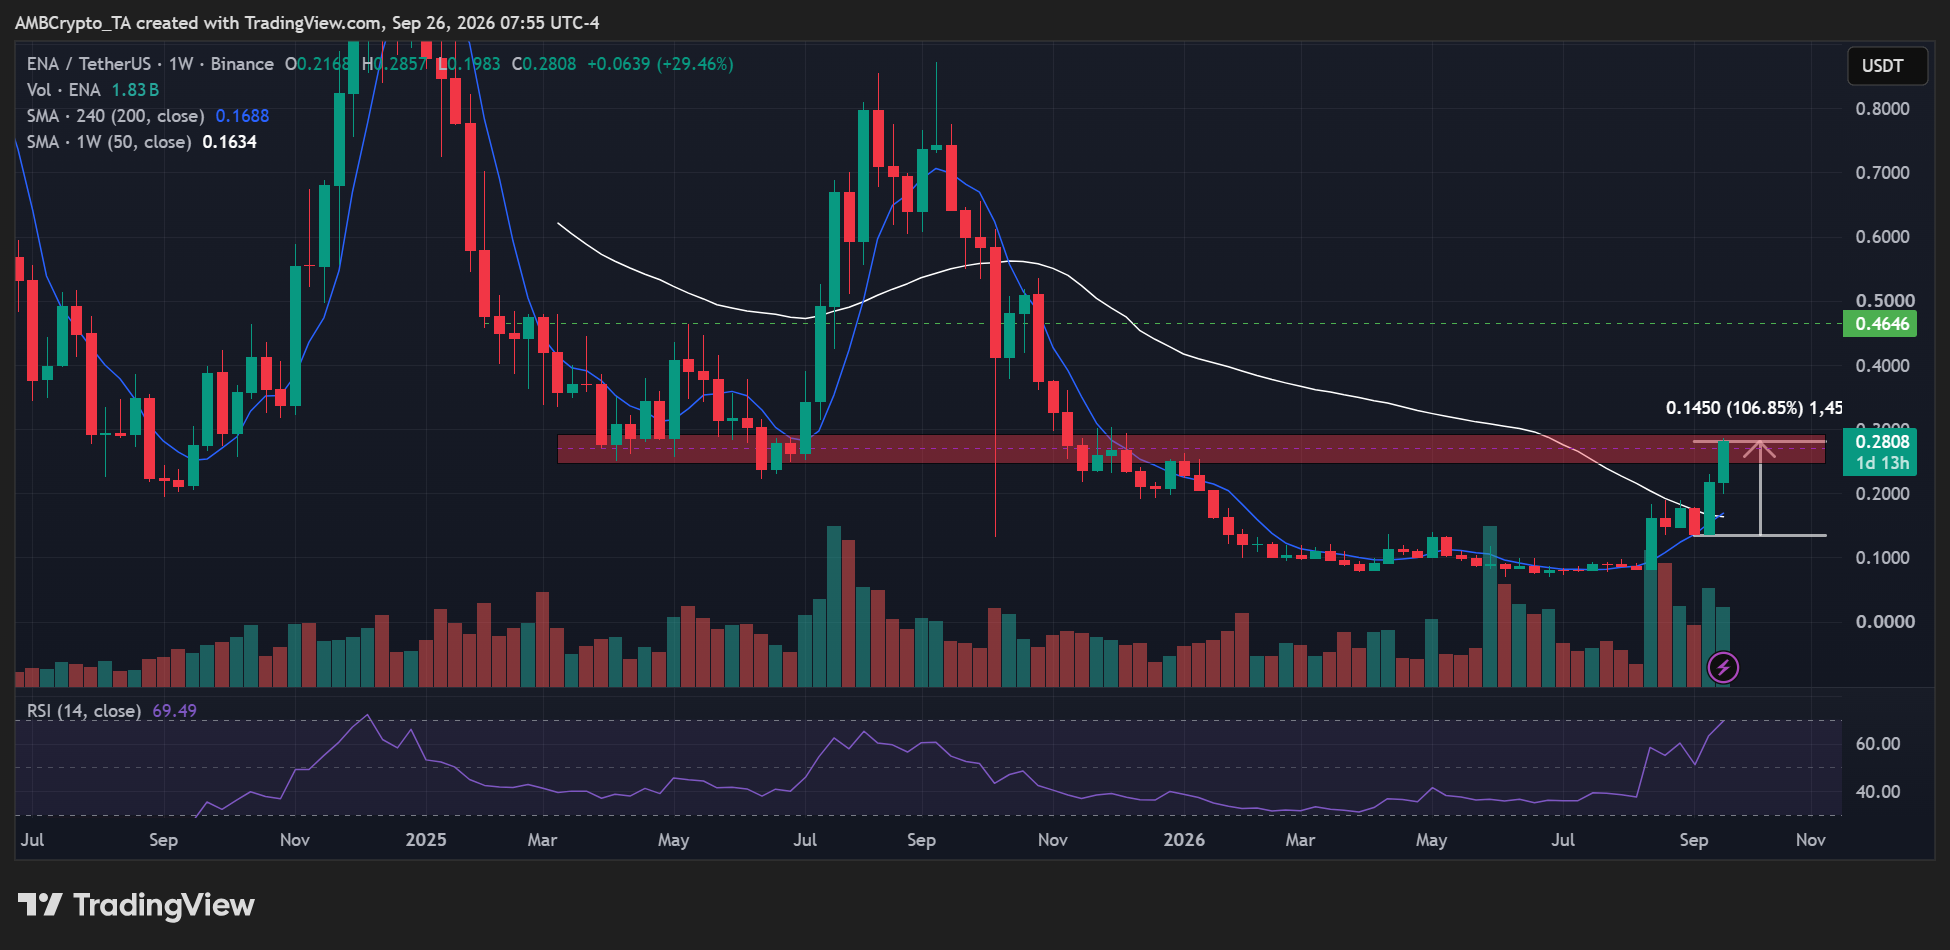Click the TradingView logo at bottom
The height and width of the screenshot is (950, 1950).
[136, 905]
